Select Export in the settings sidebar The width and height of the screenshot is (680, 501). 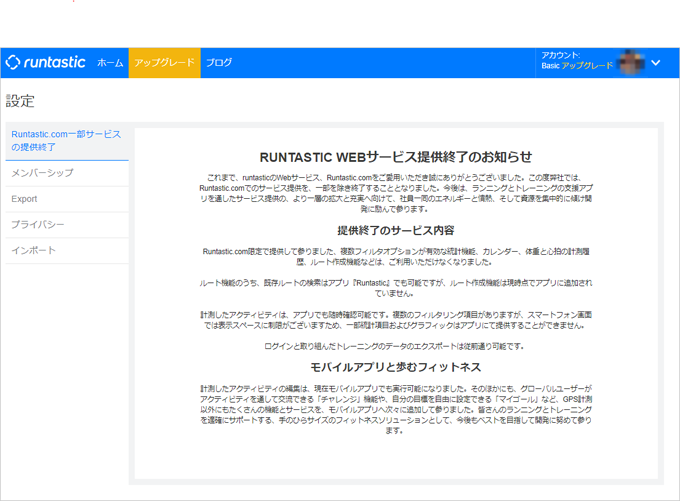click(x=67, y=199)
